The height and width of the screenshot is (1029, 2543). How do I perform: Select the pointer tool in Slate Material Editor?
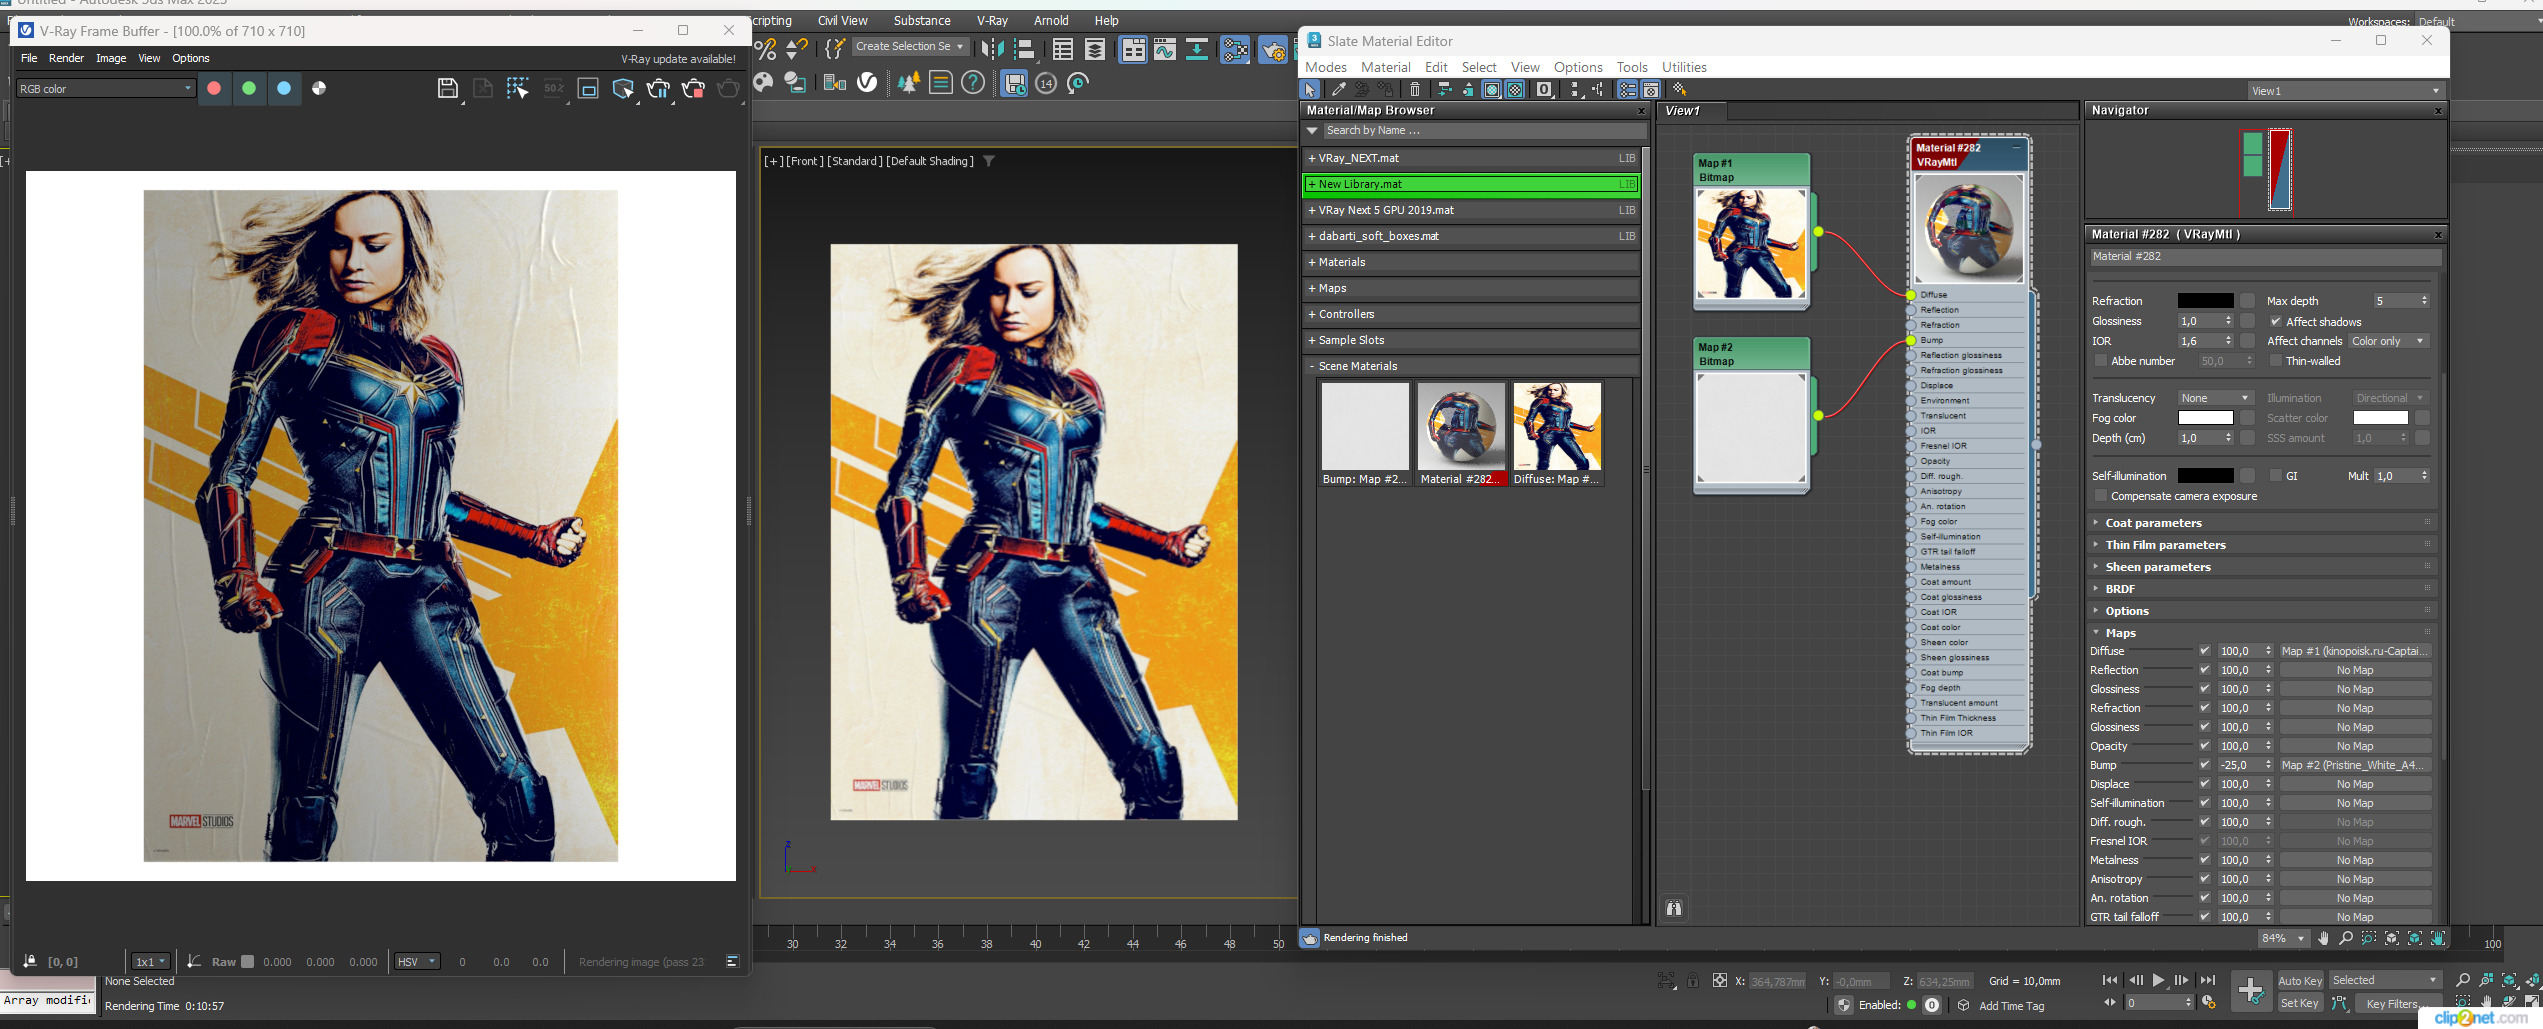1311,90
